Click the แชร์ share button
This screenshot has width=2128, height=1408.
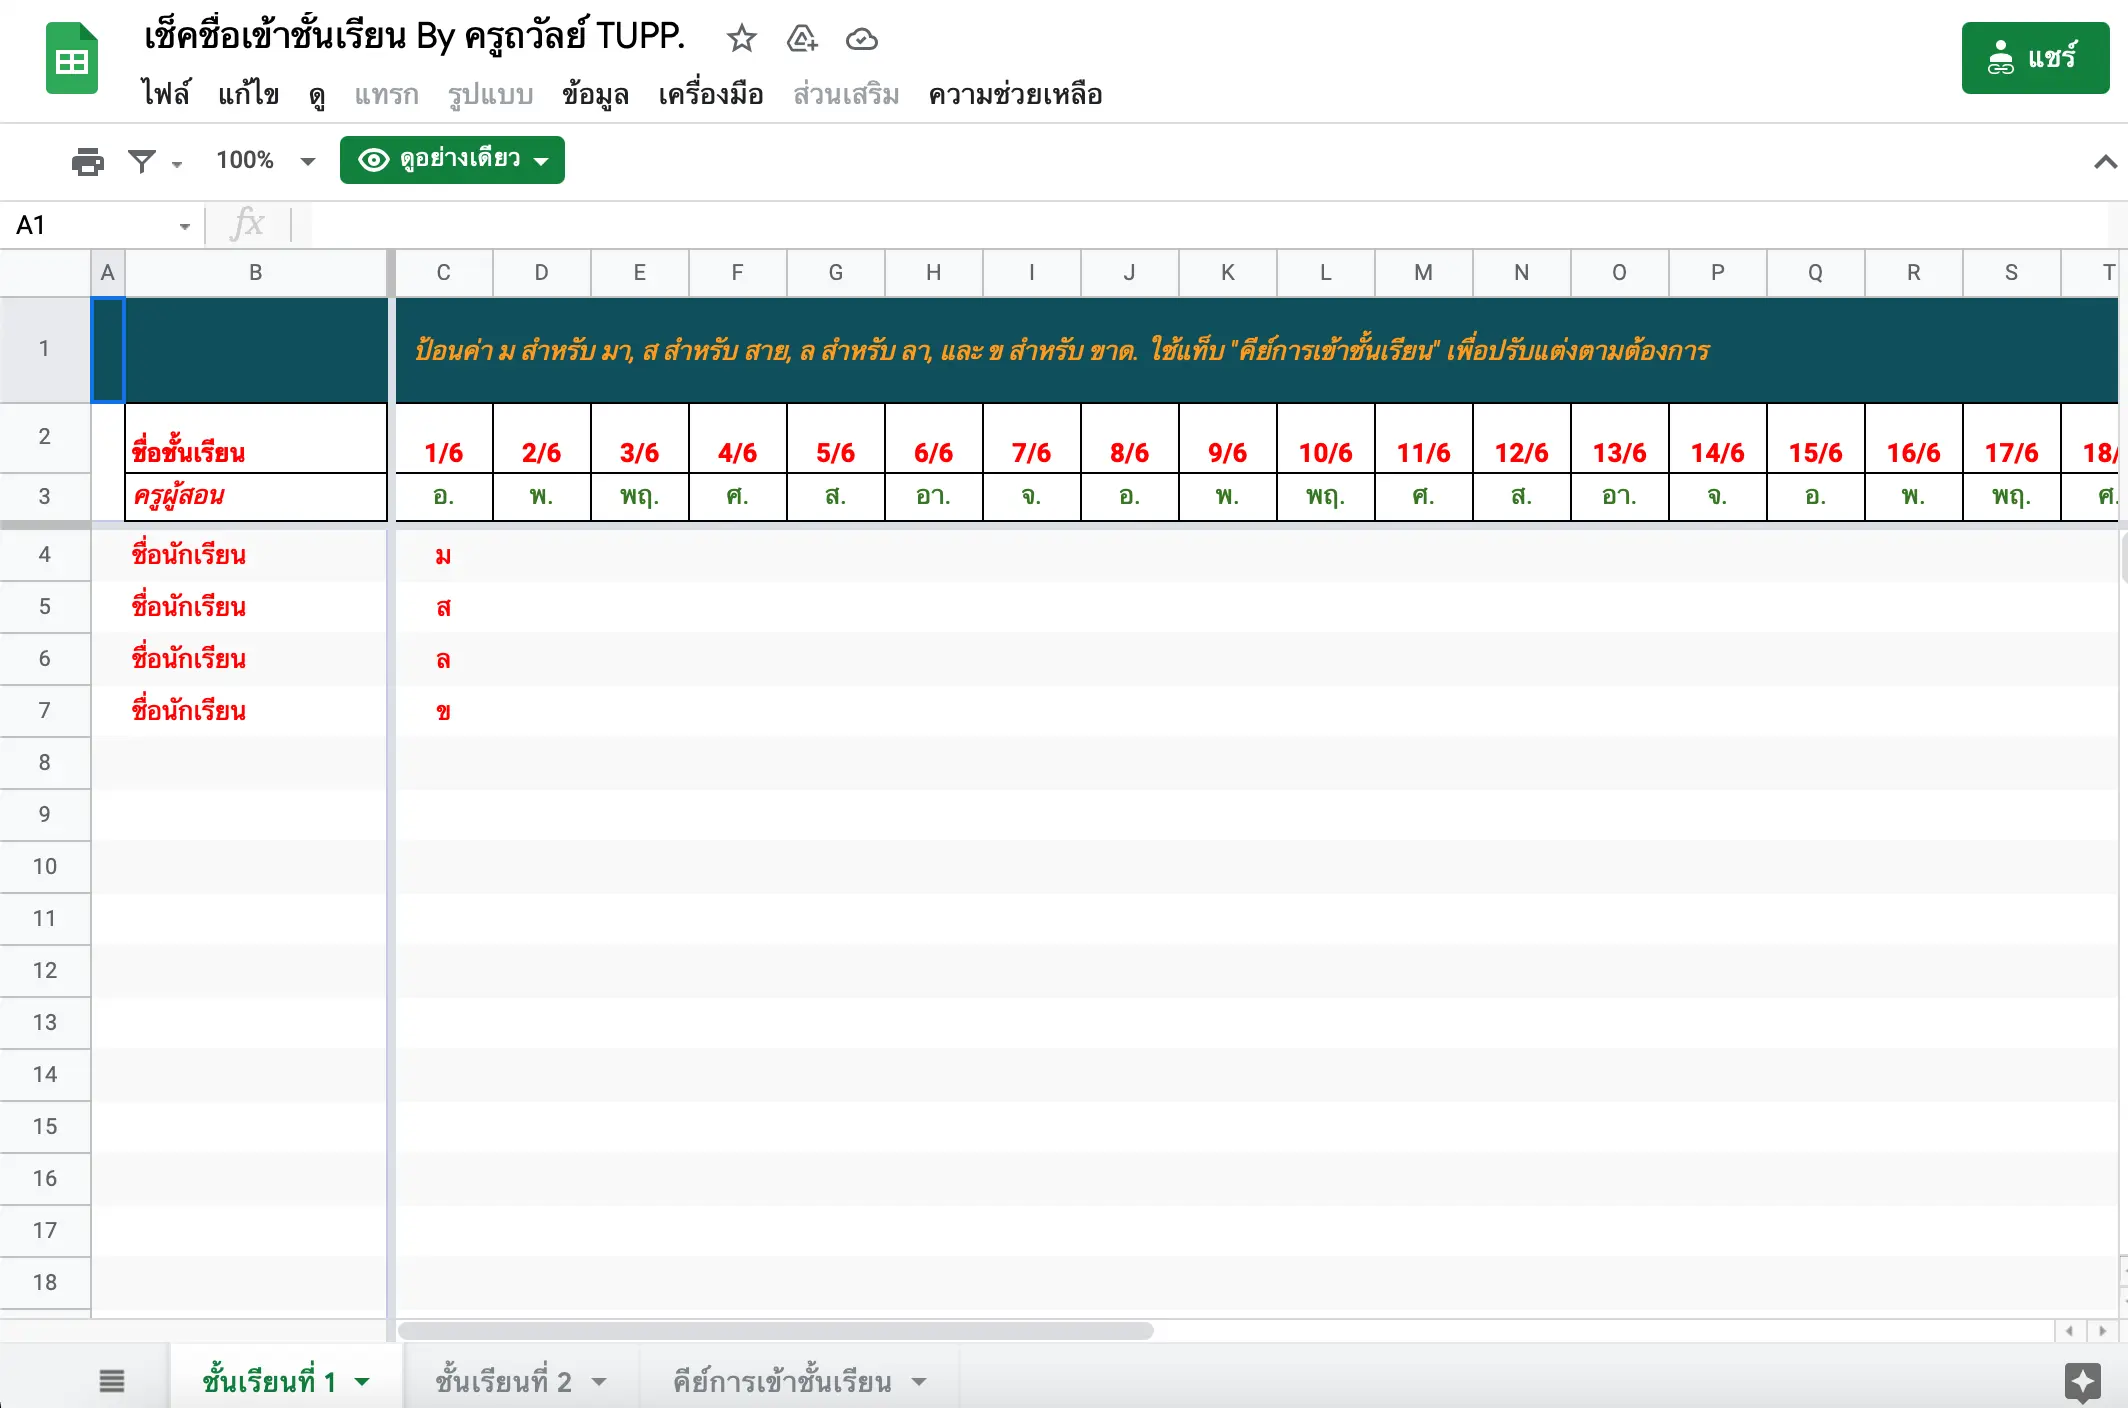coord(2035,58)
